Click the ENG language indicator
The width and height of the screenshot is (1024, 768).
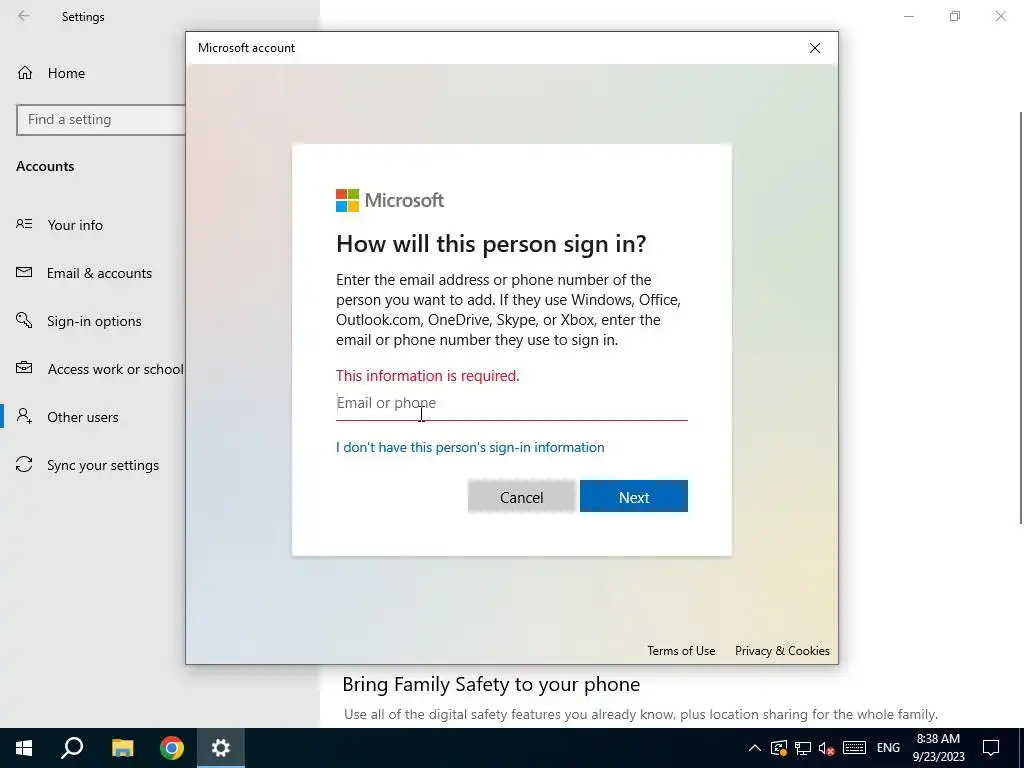tap(888, 748)
